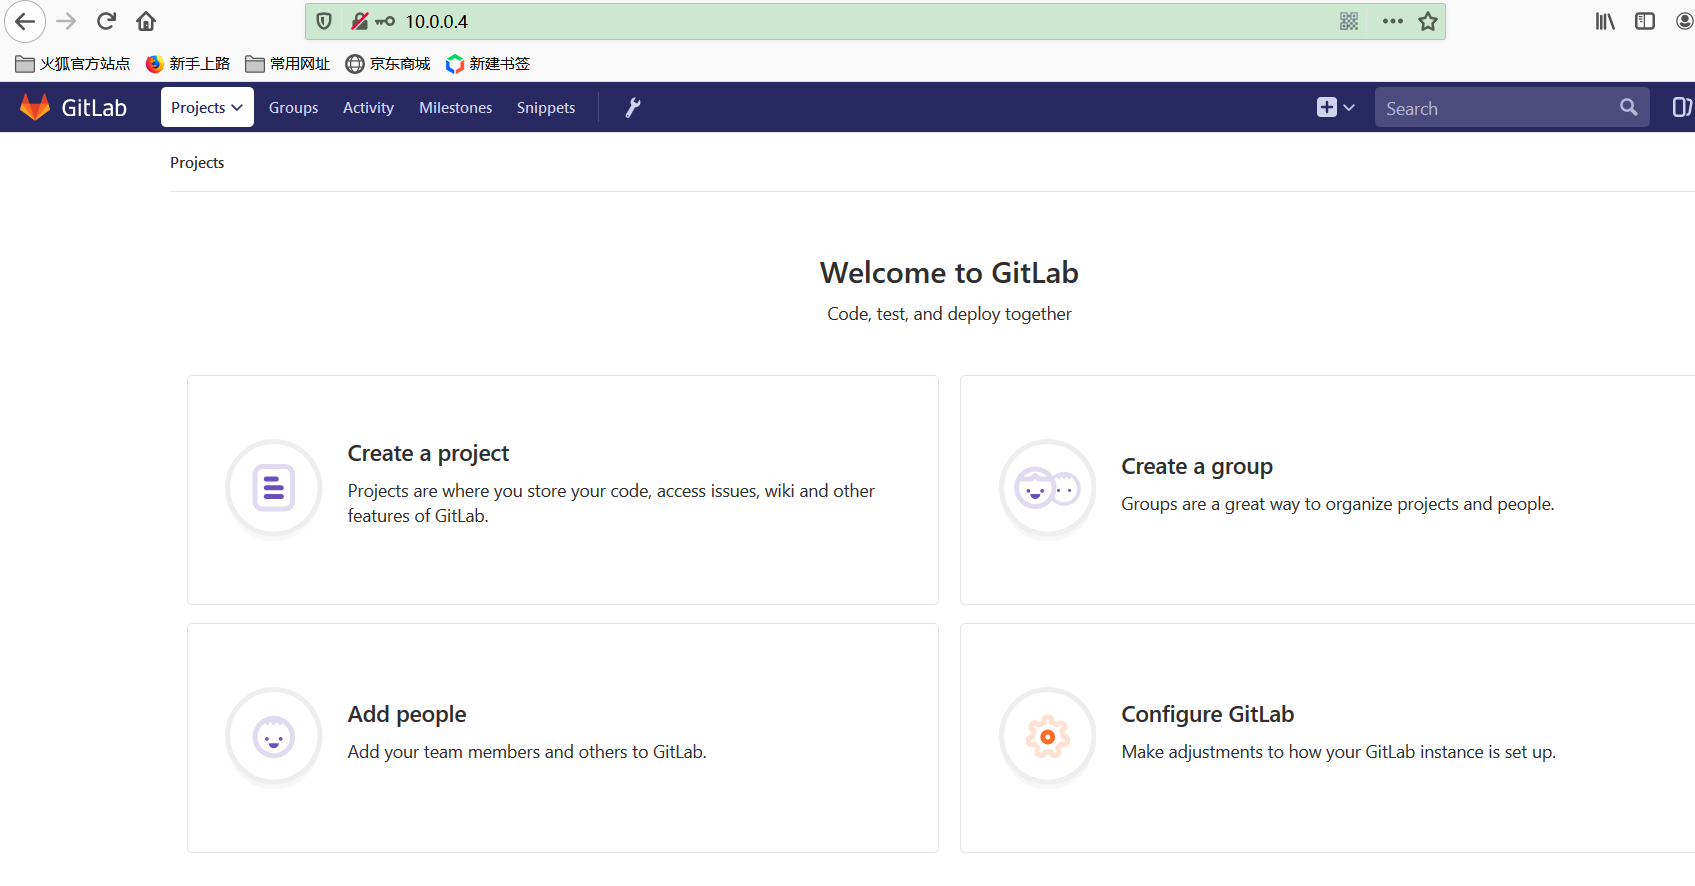Viewport: 1695px width, 886px height.
Task: Open the Admin area wrench icon
Action: [x=633, y=107]
